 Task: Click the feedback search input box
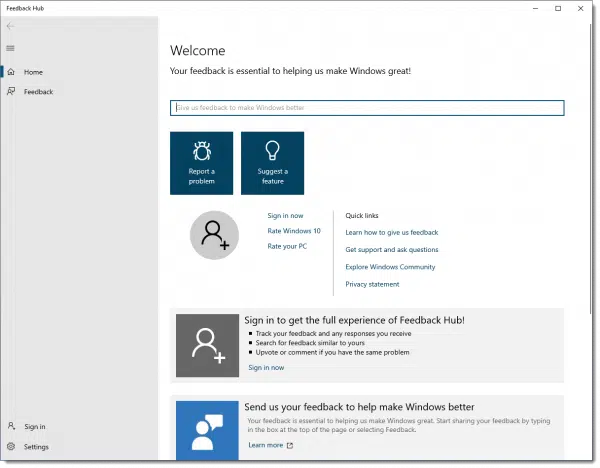367,108
